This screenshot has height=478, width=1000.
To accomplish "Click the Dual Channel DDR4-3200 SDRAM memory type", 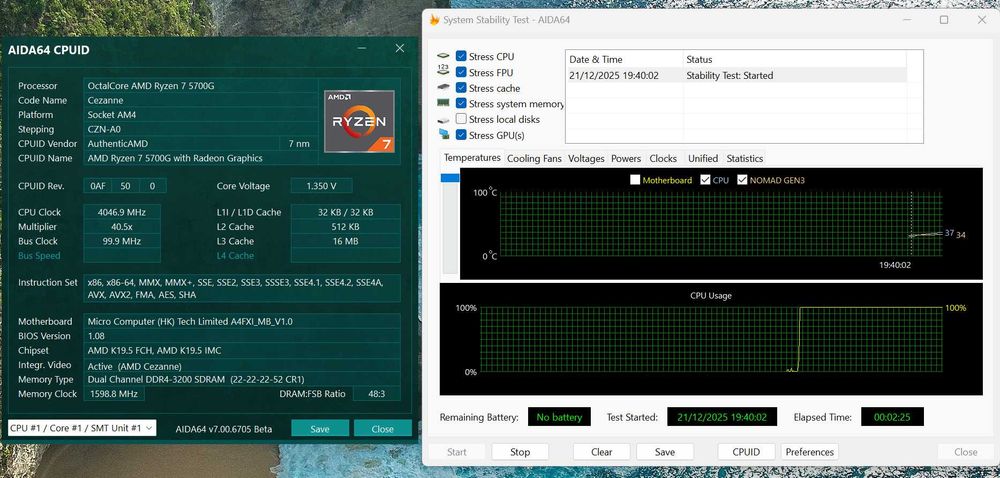I will 242,379.
